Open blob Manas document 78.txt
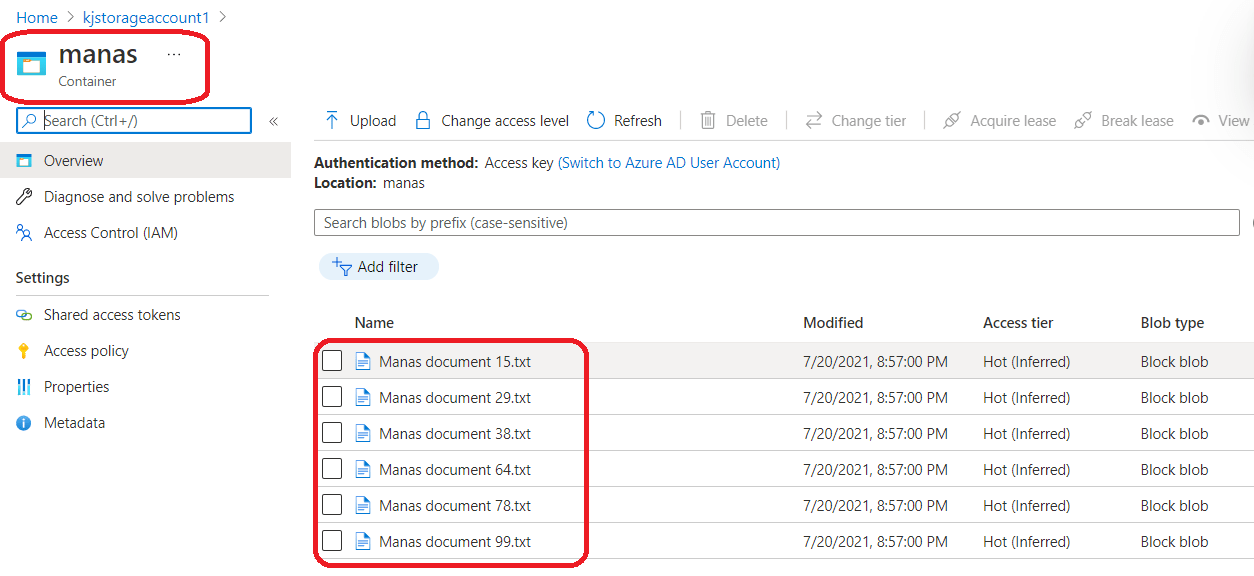The height and width of the screenshot is (576, 1254). (x=455, y=505)
